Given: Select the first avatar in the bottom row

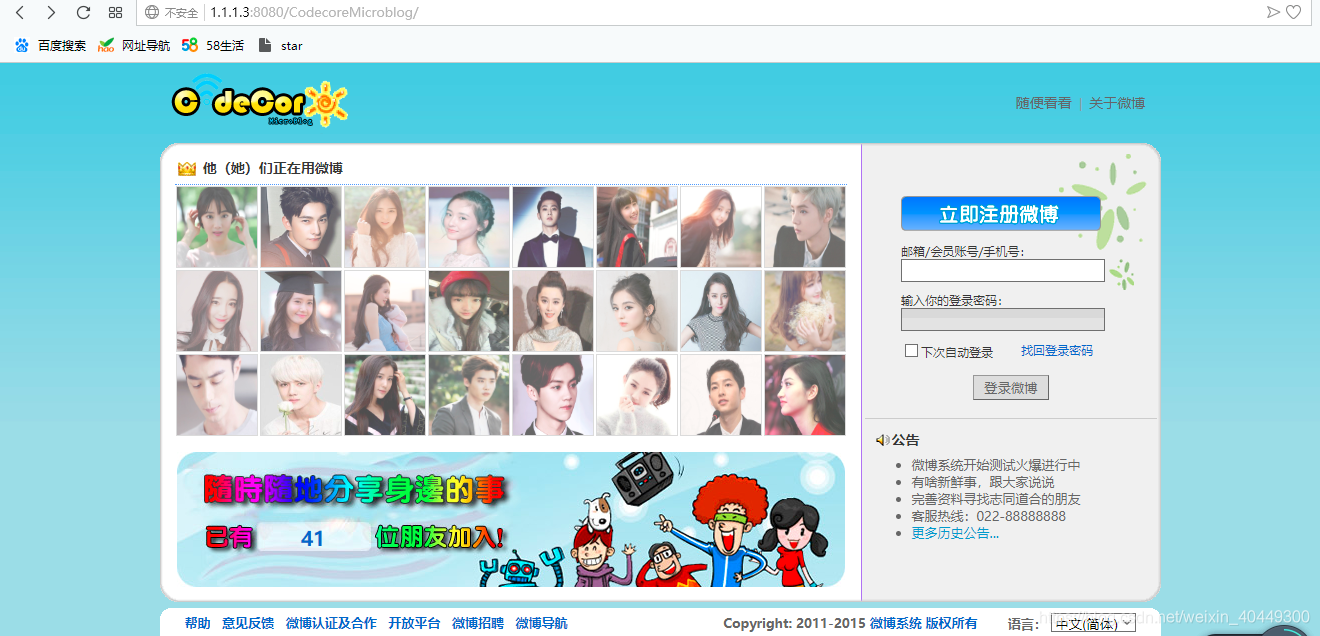Looking at the screenshot, I should click(x=217, y=395).
